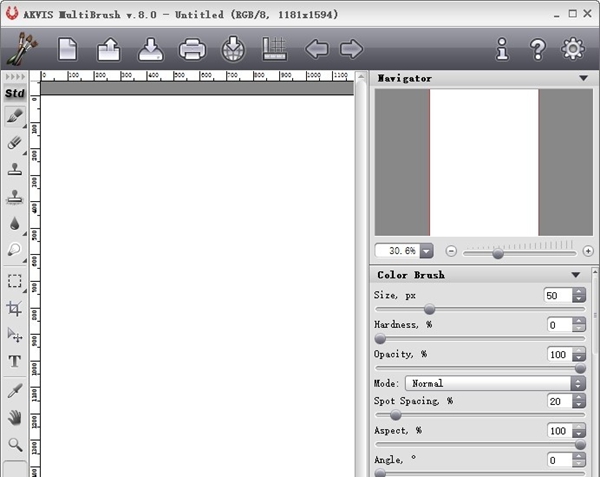The width and height of the screenshot is (600, 477).
Task: Open the zoom percentage dropdown
Action: point(426,251)
